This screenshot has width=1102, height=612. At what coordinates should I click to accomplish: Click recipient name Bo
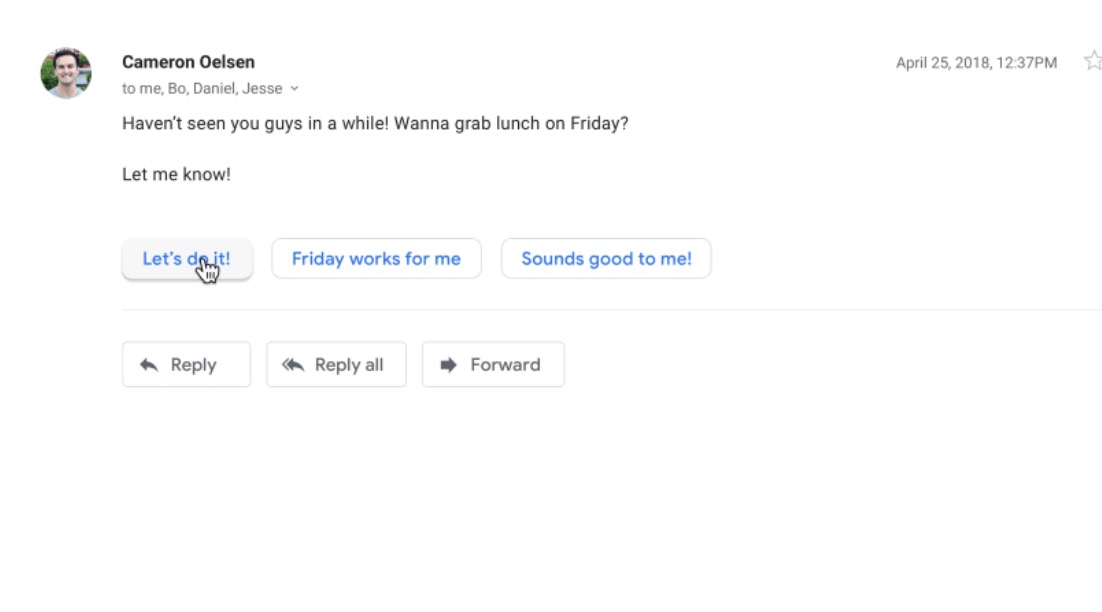click(x=176, y=89)
